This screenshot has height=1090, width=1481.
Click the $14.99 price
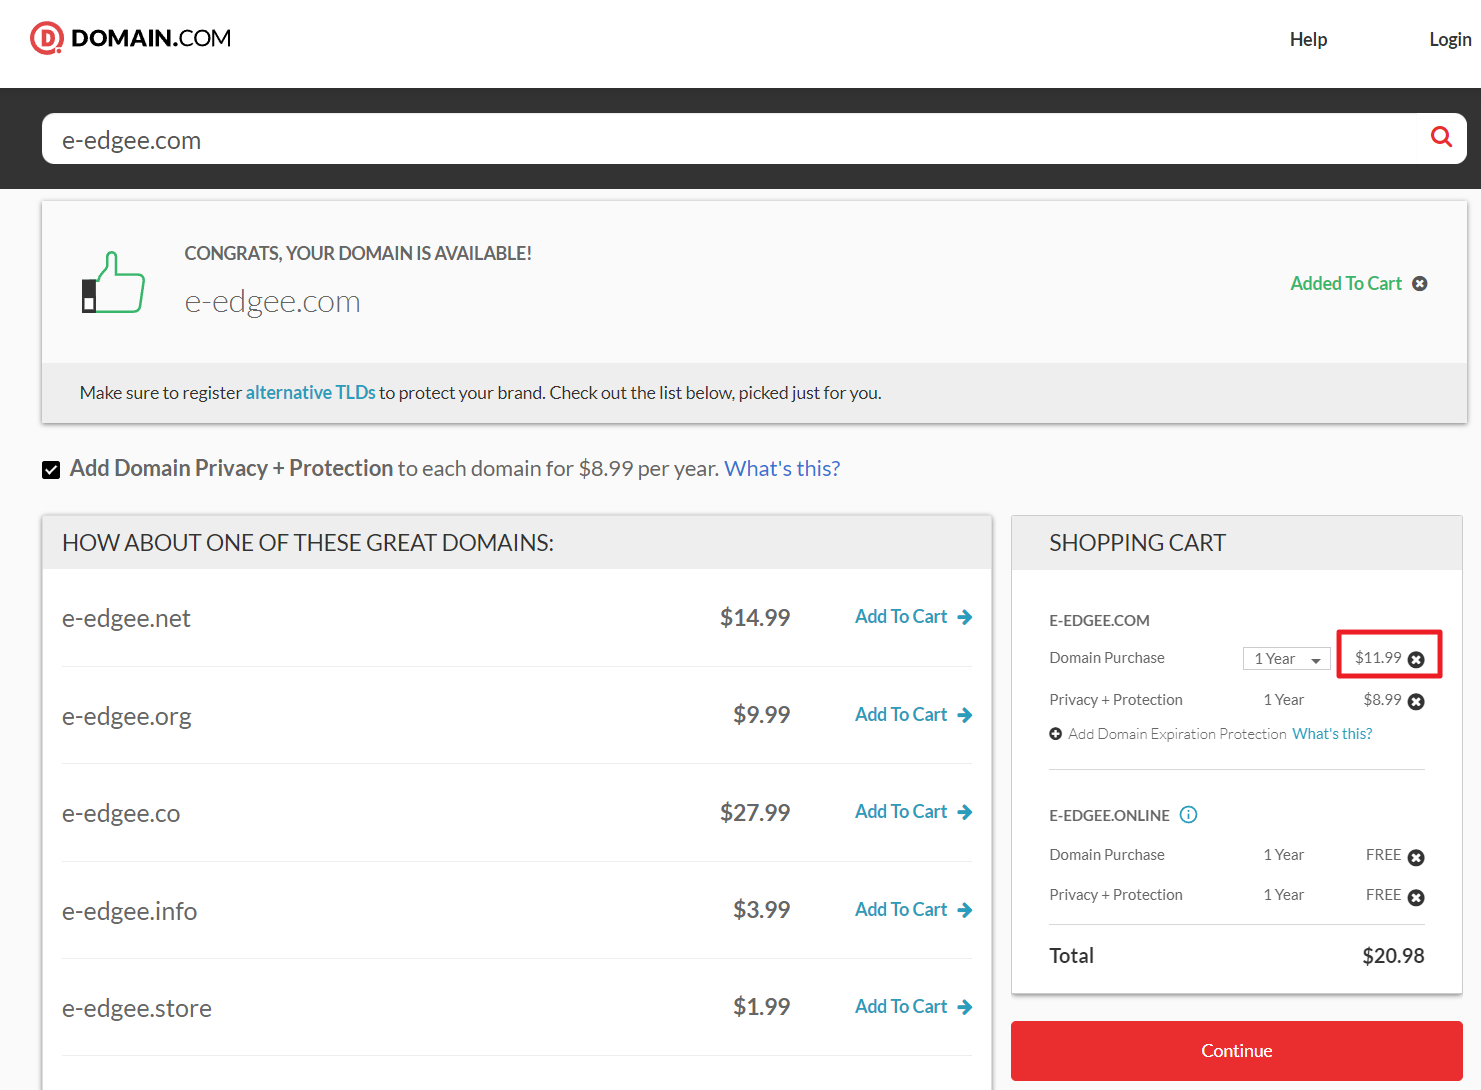point(755,618)
